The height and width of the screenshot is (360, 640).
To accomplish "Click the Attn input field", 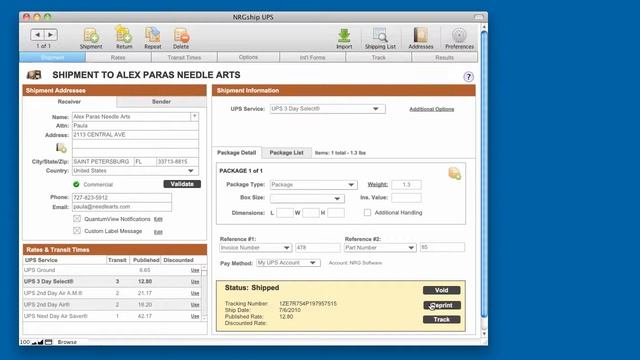I will (x=136, y=126).
